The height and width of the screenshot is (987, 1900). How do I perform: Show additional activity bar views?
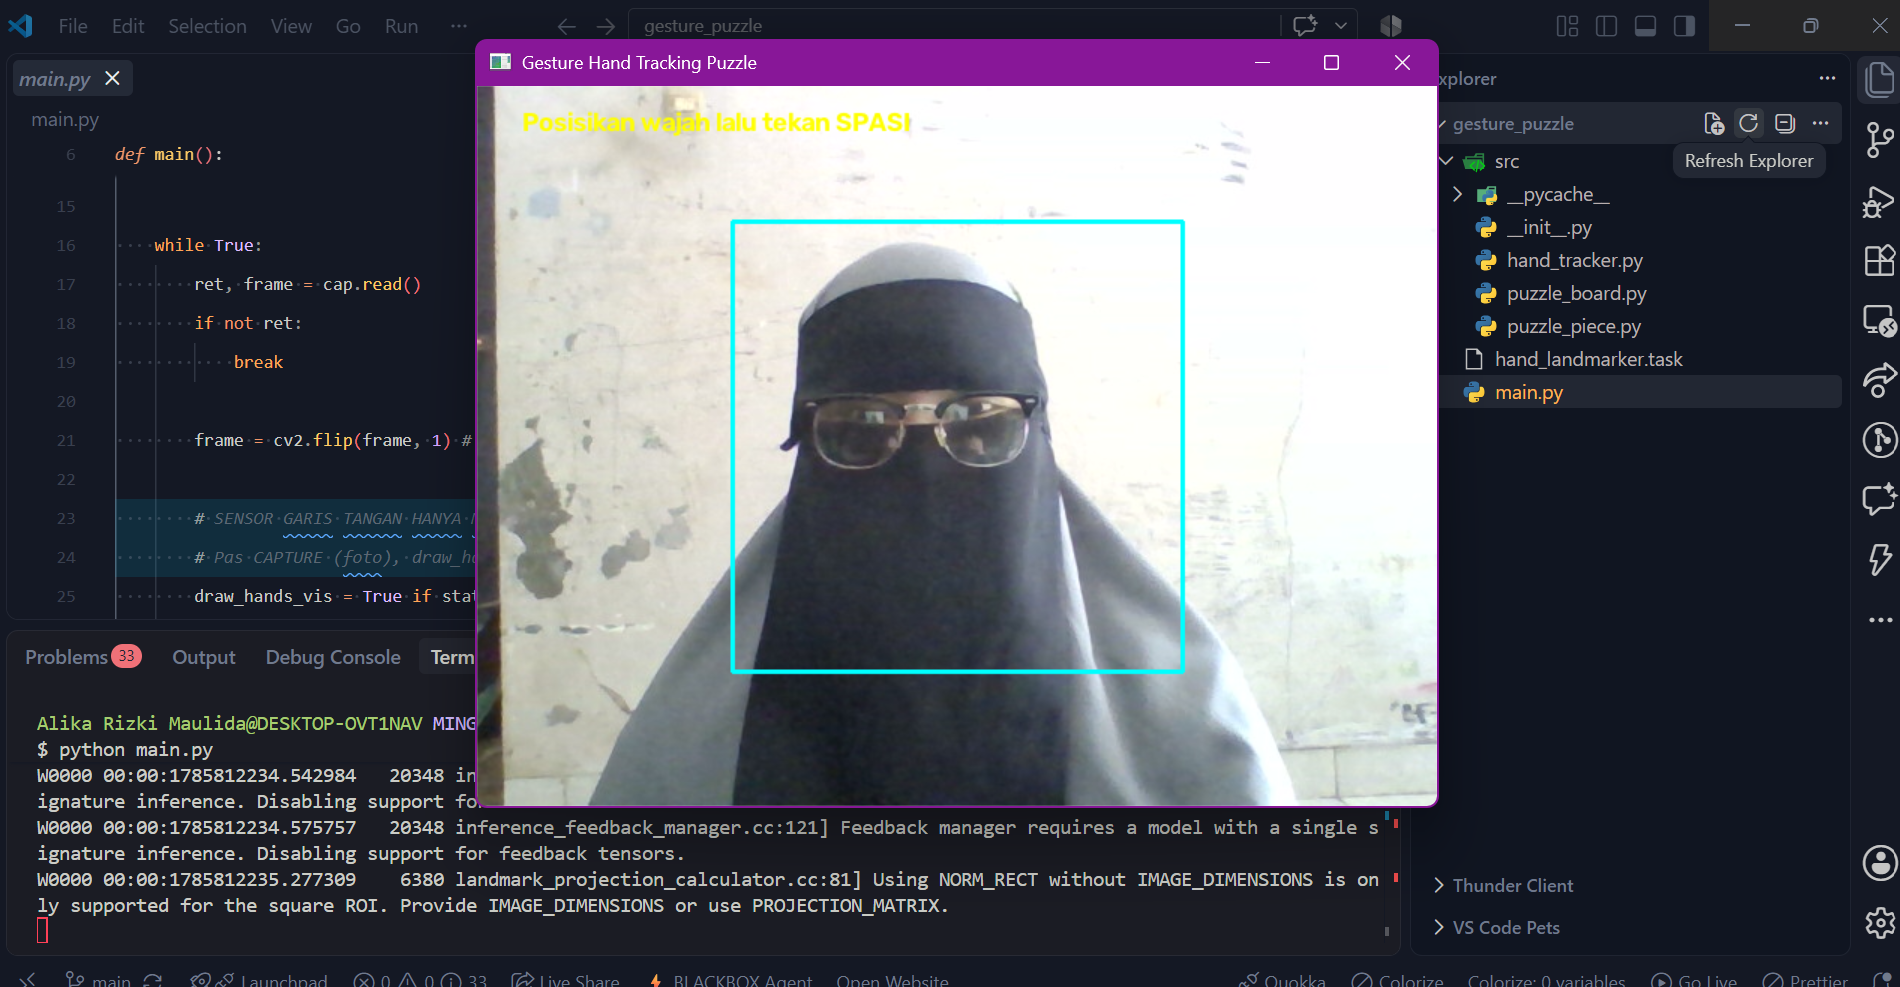click(x=1879, y=620)
